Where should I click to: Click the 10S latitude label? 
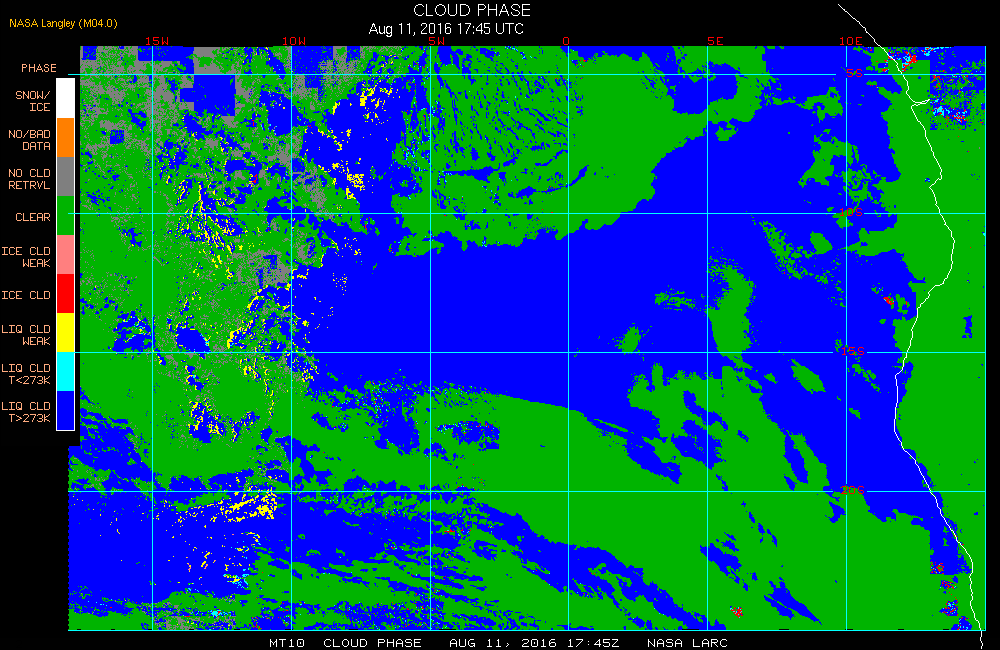pos(851,212)
